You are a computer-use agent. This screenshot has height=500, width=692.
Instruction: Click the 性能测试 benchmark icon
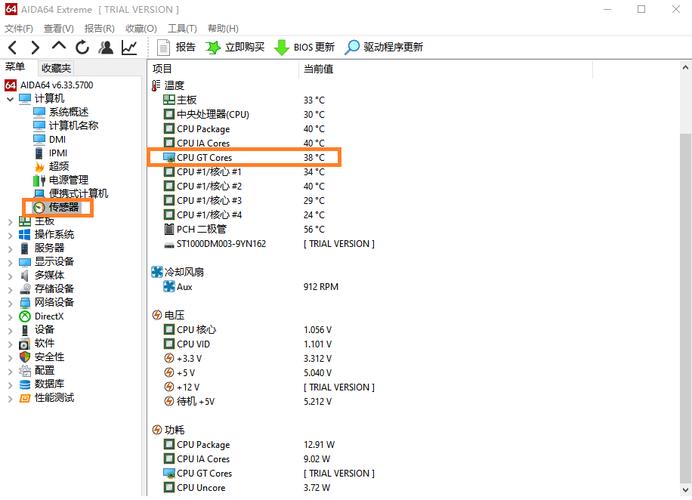coord(25,398)
